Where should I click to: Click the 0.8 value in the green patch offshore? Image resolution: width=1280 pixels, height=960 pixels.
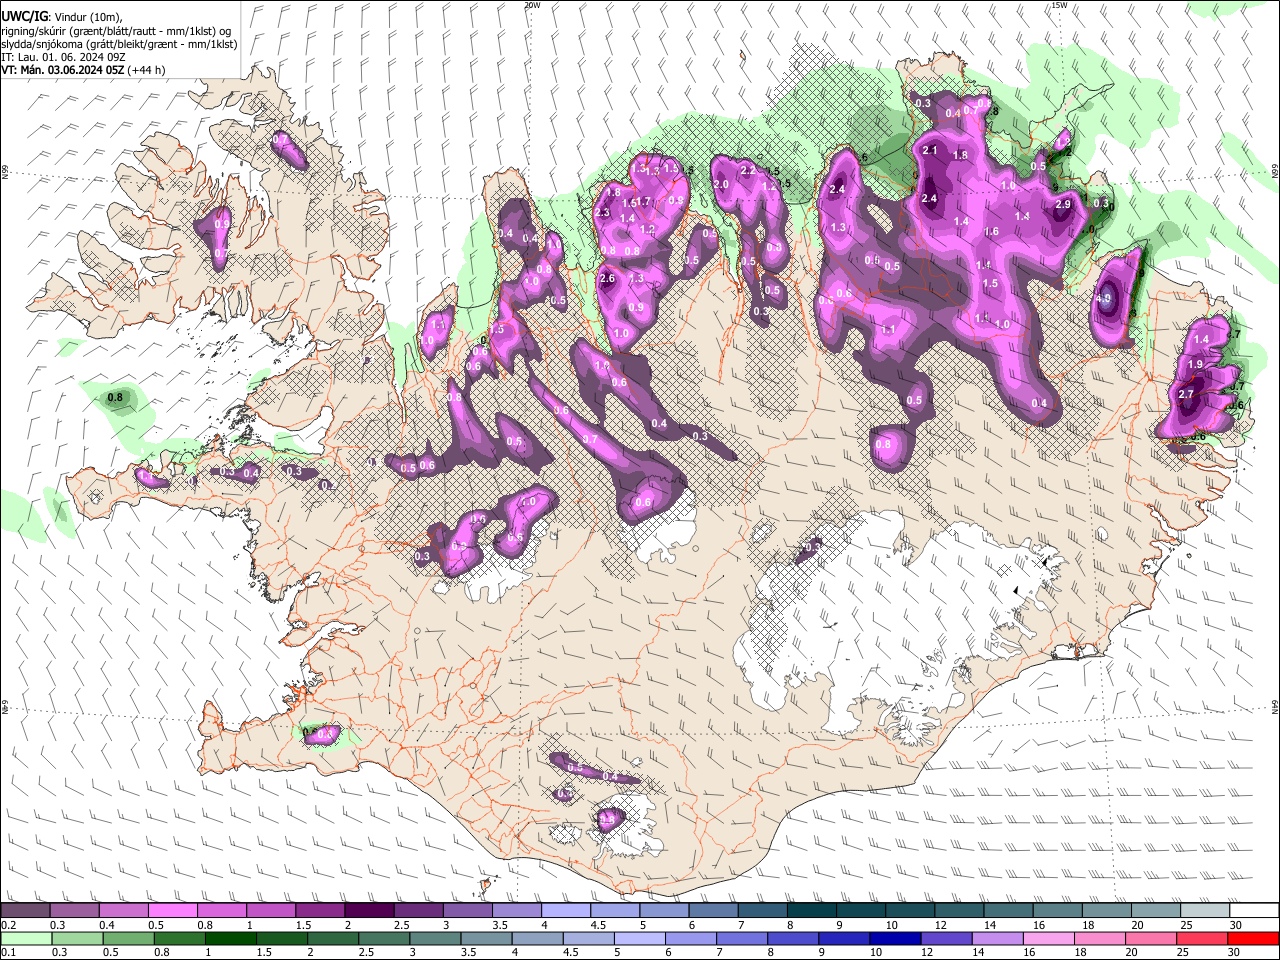click(115, 397)
